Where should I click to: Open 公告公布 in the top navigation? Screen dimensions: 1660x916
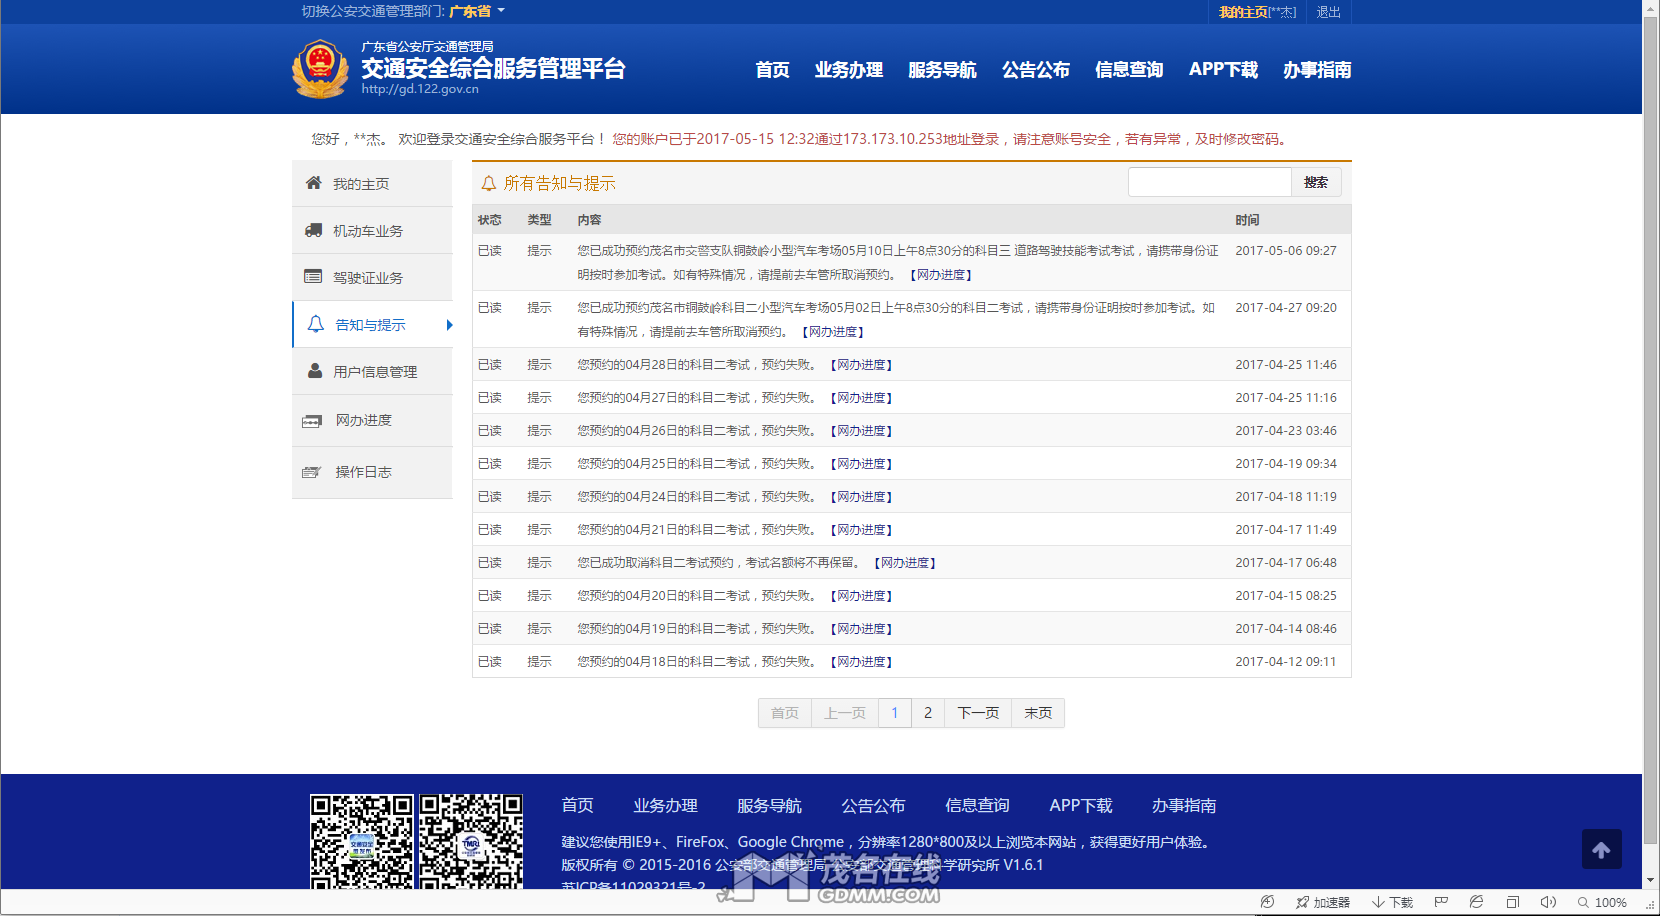(1036, 69)
